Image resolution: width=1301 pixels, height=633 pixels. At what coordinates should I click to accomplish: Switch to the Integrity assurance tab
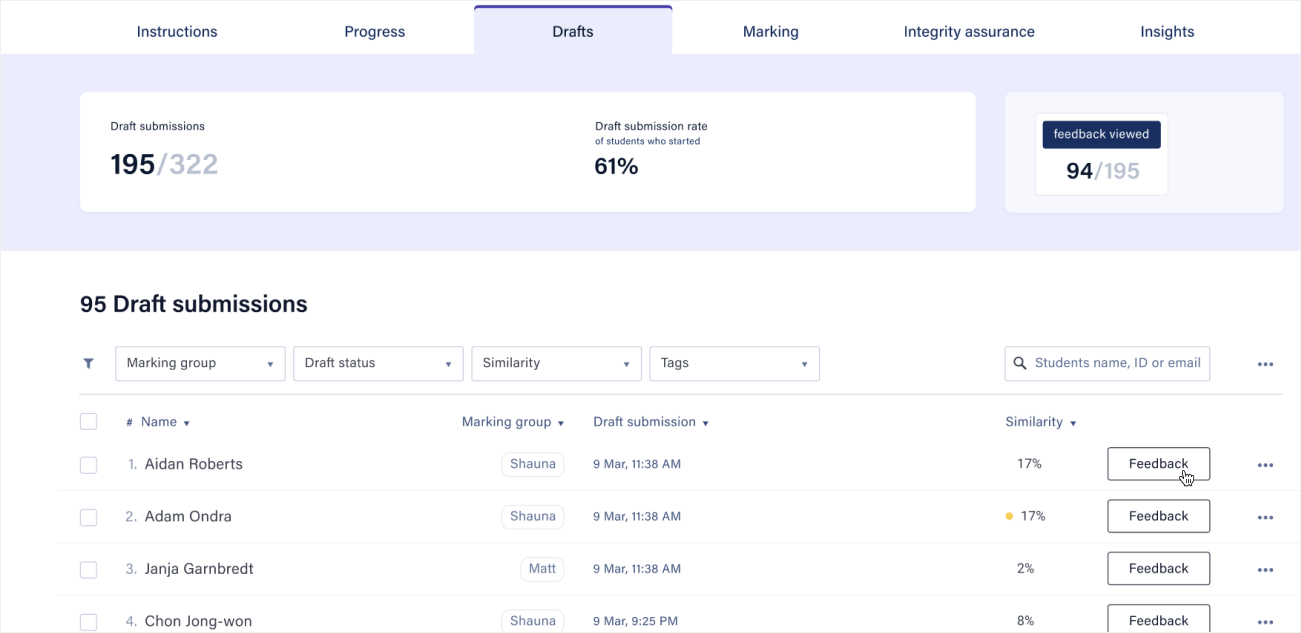[x=968, y=31]
